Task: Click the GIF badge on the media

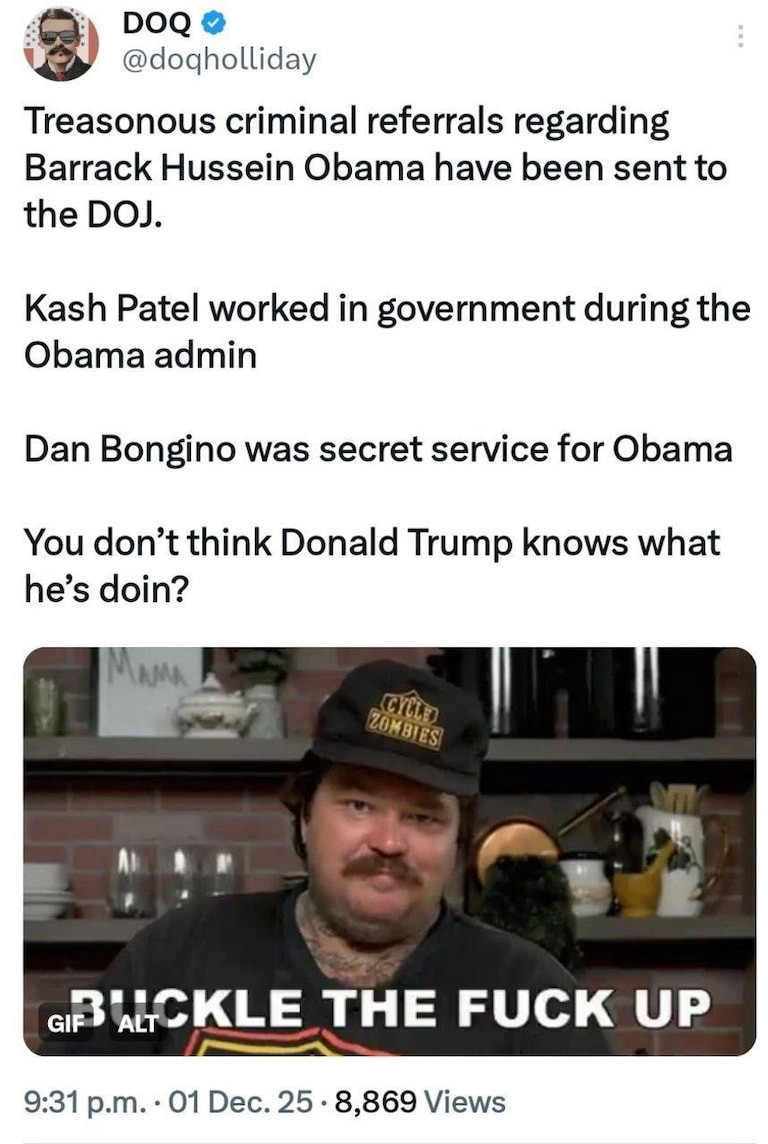Action: pyautogui.click(x=62, y=1024)
